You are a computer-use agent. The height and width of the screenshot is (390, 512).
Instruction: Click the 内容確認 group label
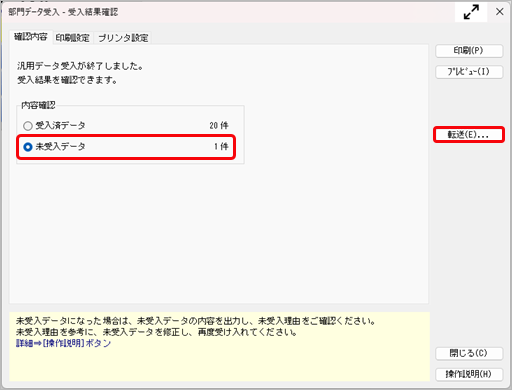pyautogui.click(x=38, y=105)
